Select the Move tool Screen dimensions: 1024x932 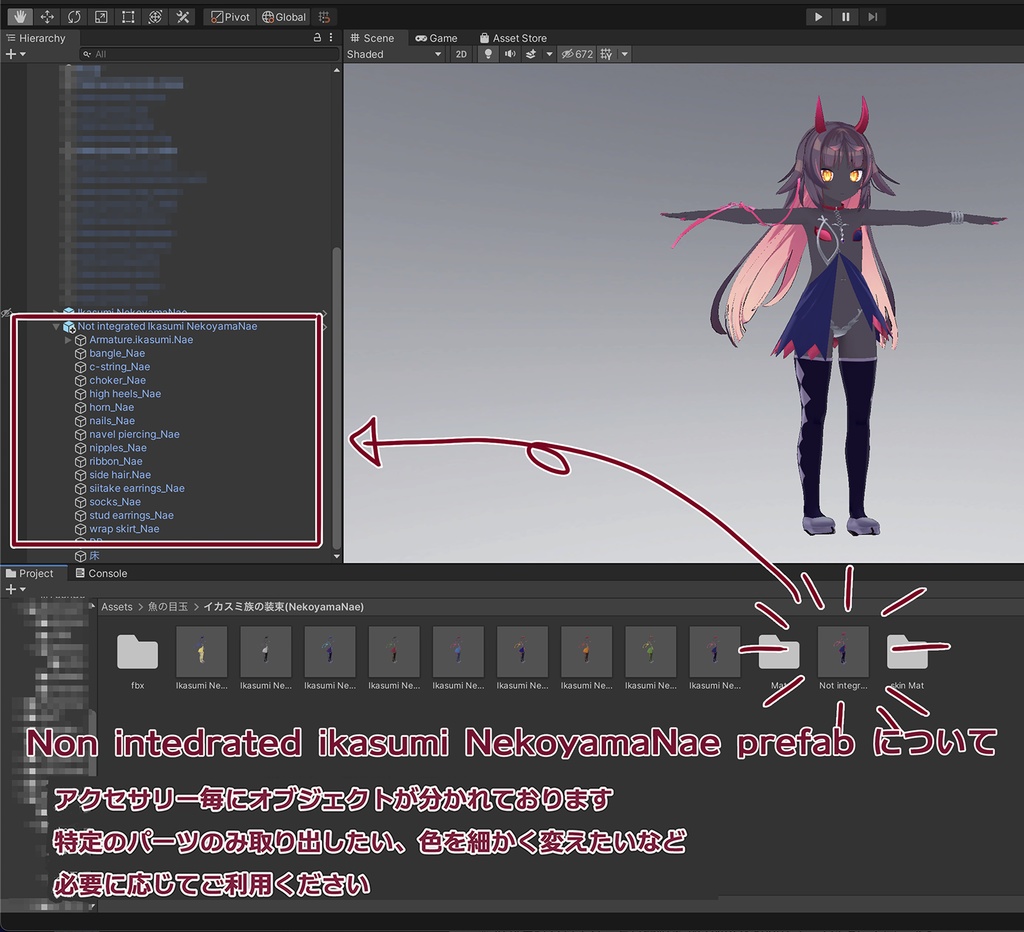tap(47, 16)
